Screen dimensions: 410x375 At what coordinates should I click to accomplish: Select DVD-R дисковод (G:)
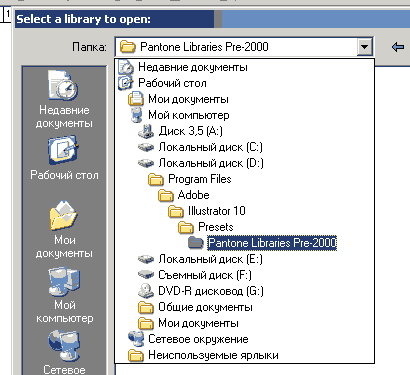tap(244, 291)
